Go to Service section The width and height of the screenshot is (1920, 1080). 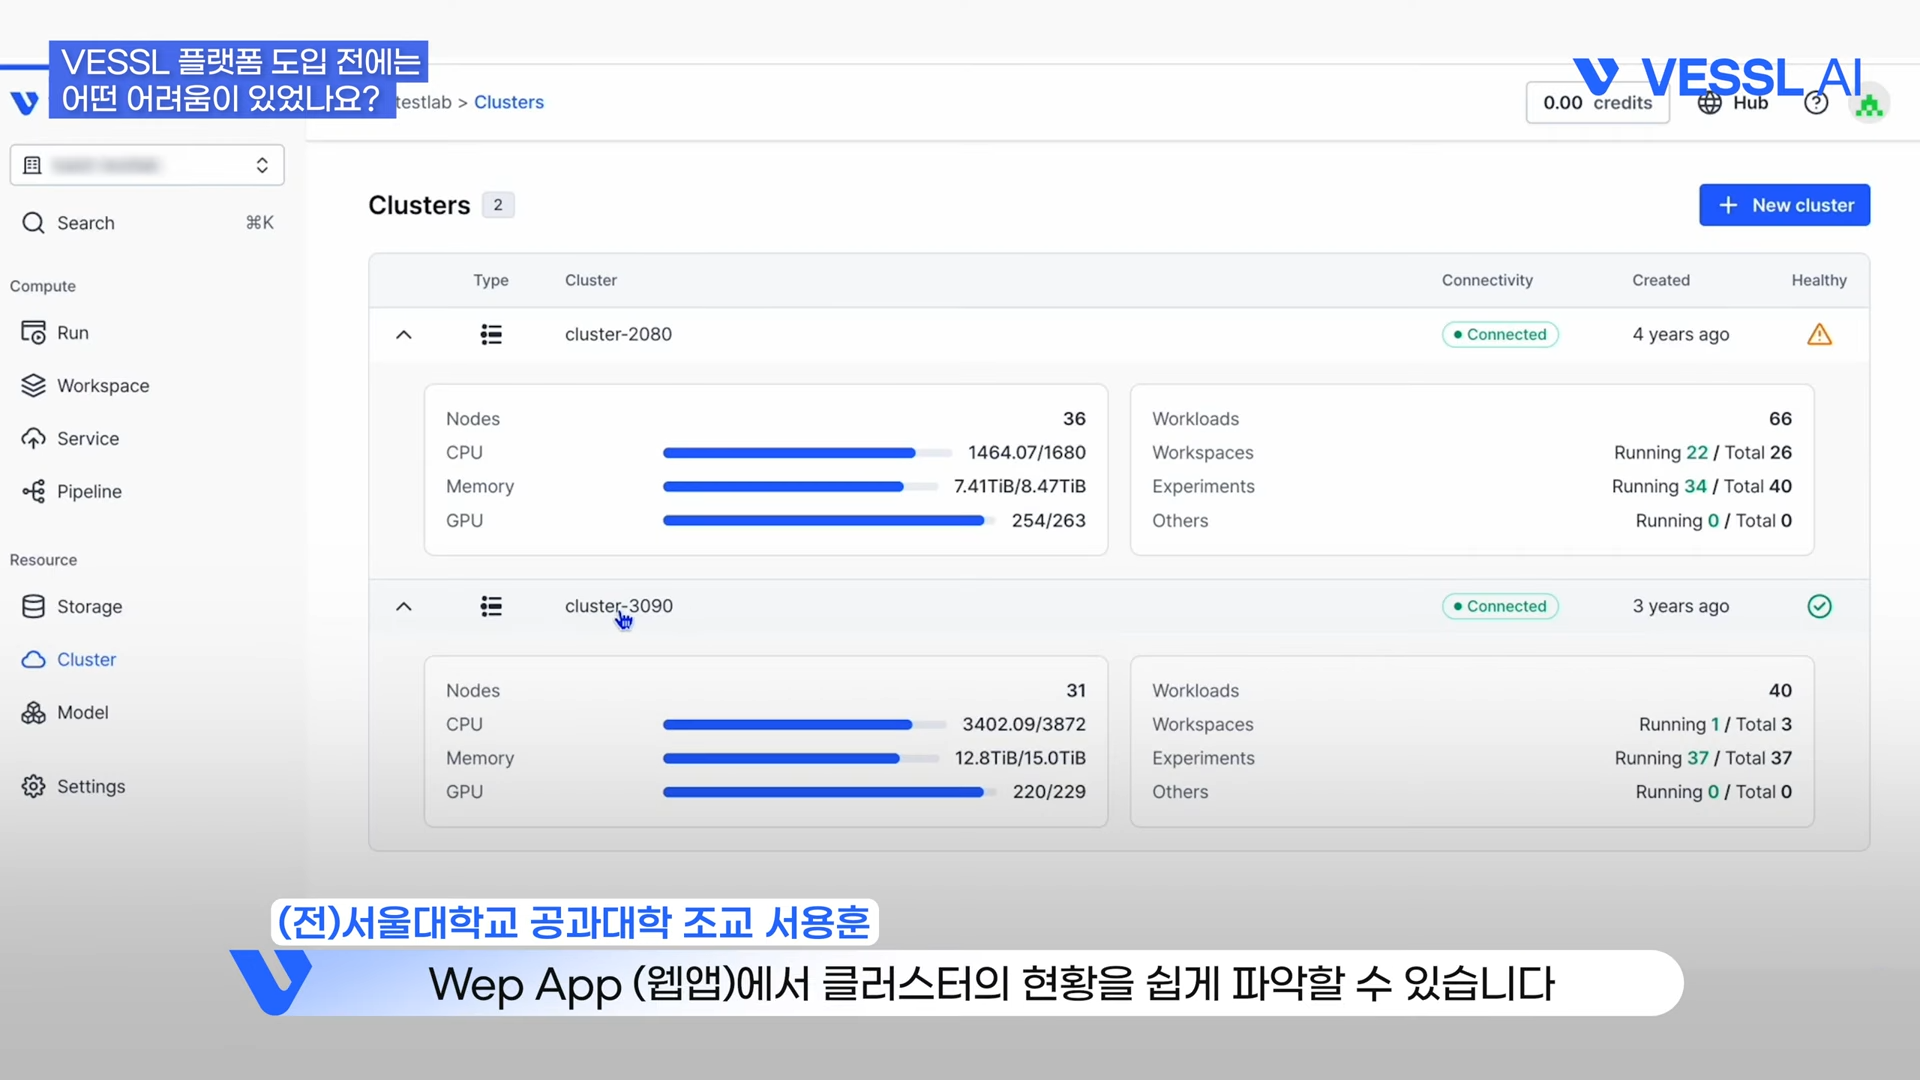88,438
